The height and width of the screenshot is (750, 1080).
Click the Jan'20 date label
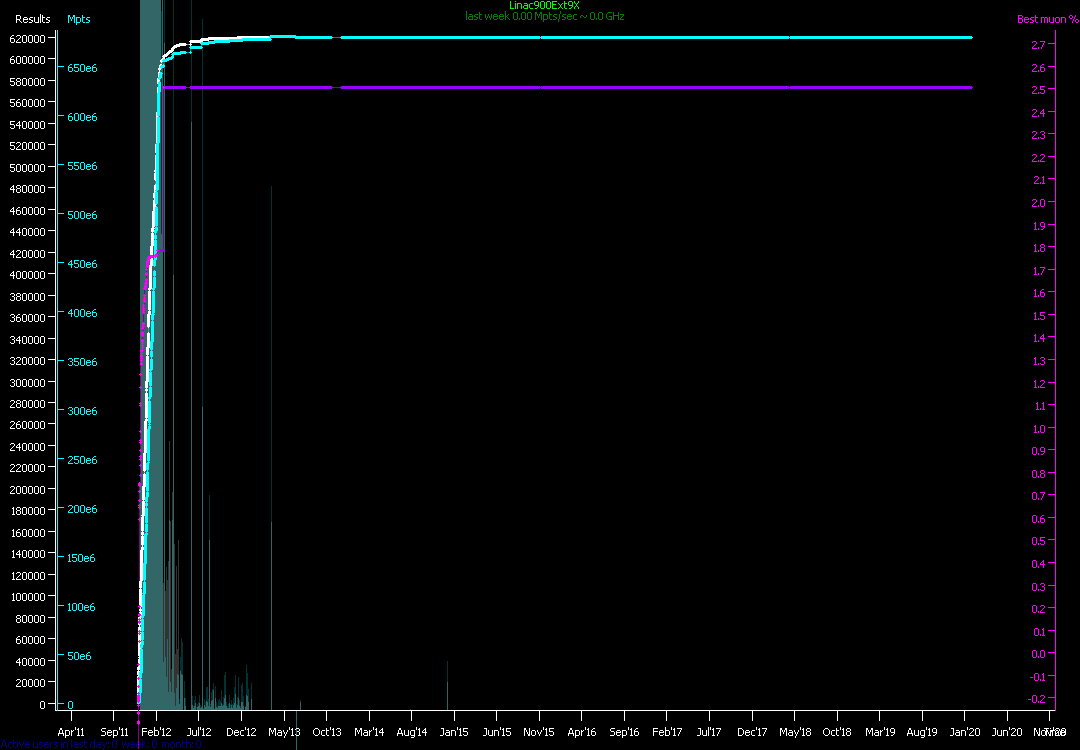pyautogui.click(x=965, y=732)
